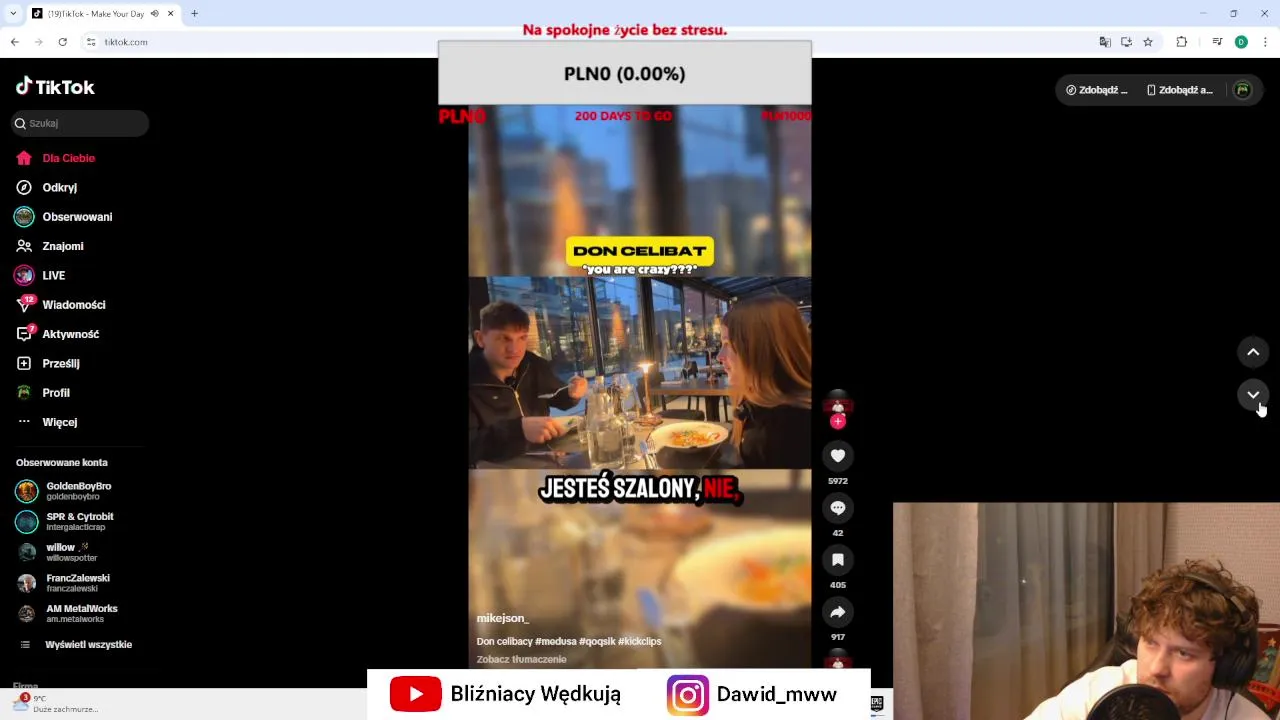Bookmark this page with the star

click(1148, 42)
